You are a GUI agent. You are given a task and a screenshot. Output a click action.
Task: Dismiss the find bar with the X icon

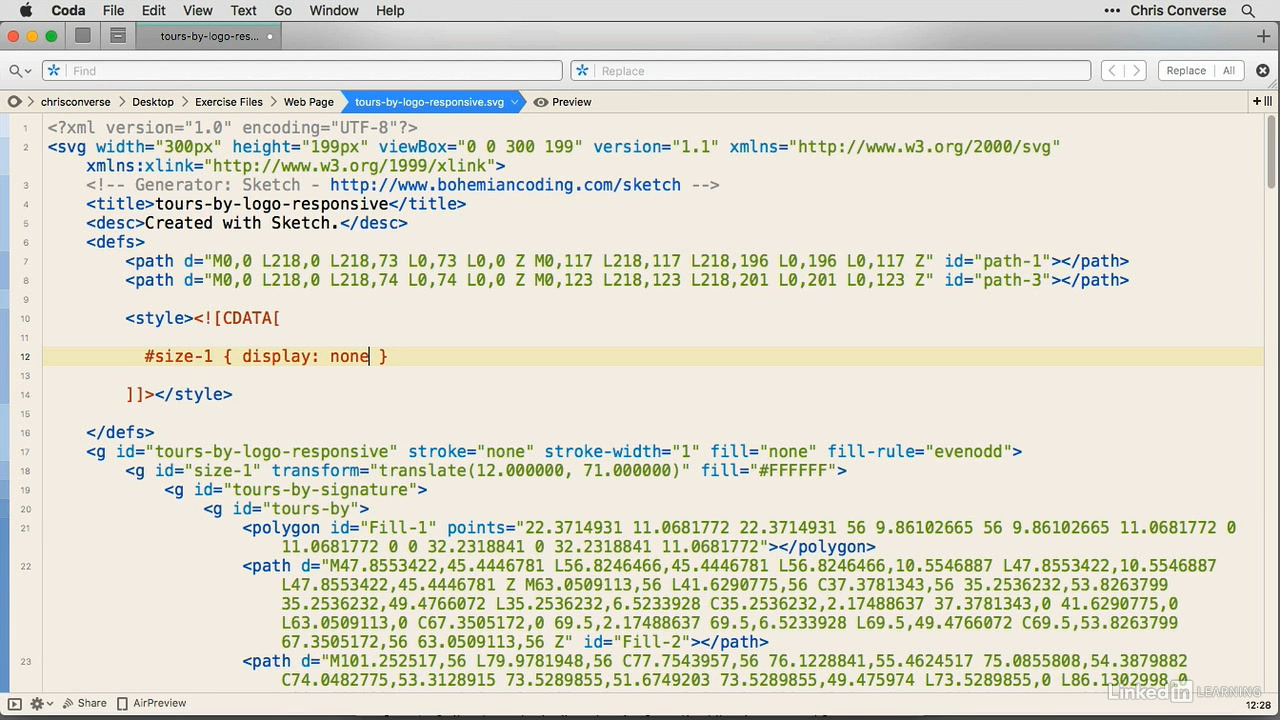point(1263,70)
